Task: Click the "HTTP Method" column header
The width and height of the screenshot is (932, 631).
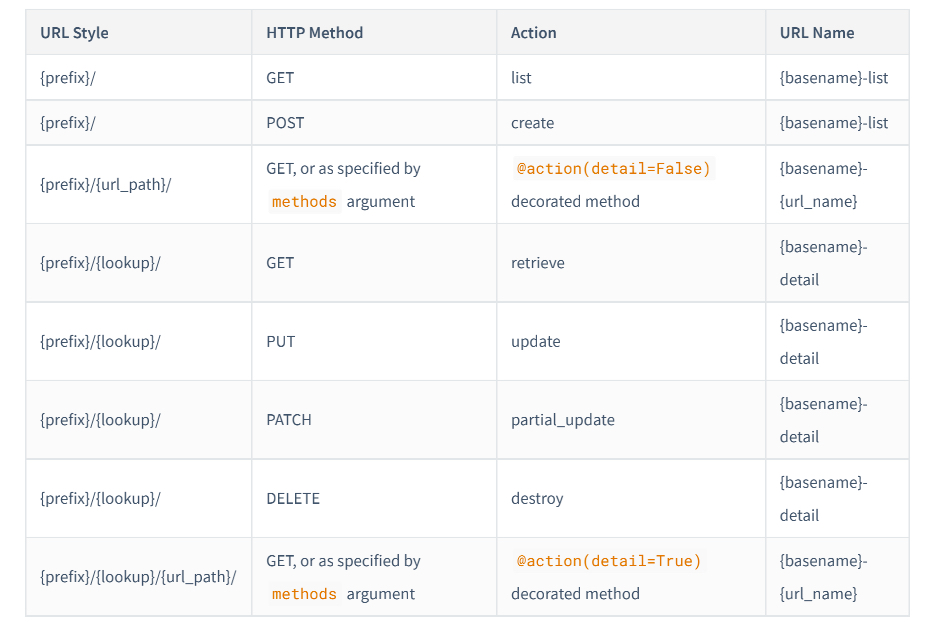Action: click(314, 33)
